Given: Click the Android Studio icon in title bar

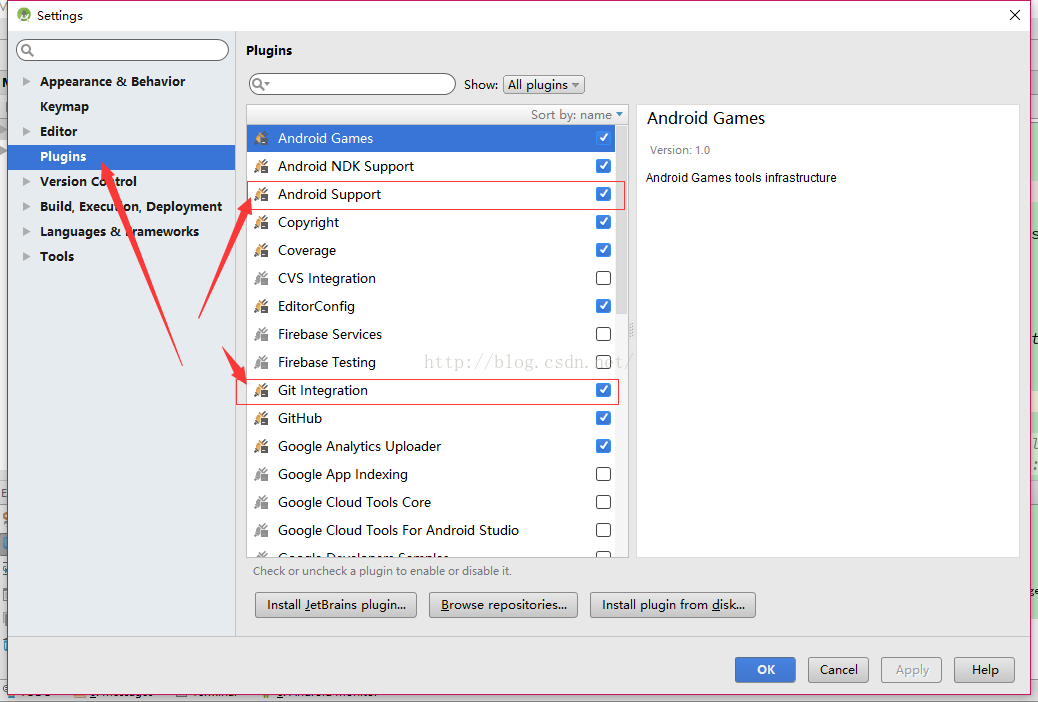Looking at the screenshot, I should point(24,15).
